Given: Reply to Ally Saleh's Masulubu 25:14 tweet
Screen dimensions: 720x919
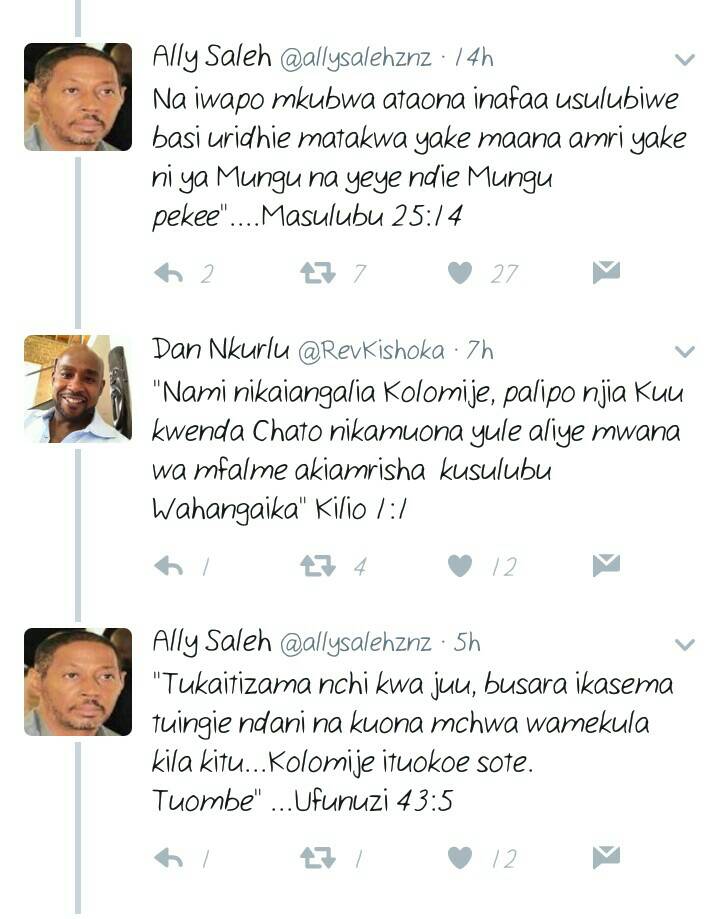Looking at the screenshot, I should click(x=168, y=273).
